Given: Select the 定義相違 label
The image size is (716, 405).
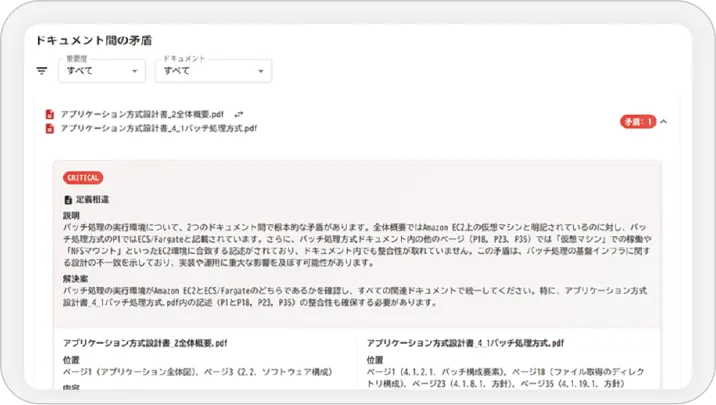Looking at the screenshot, I should [x=92, y=200].
